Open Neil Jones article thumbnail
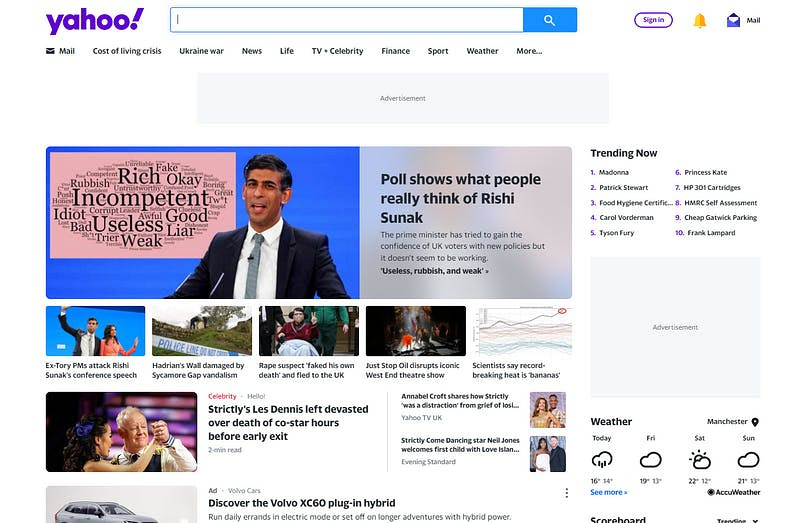The width and height of the screenshot is (800, 523). [x=547, y=454]
